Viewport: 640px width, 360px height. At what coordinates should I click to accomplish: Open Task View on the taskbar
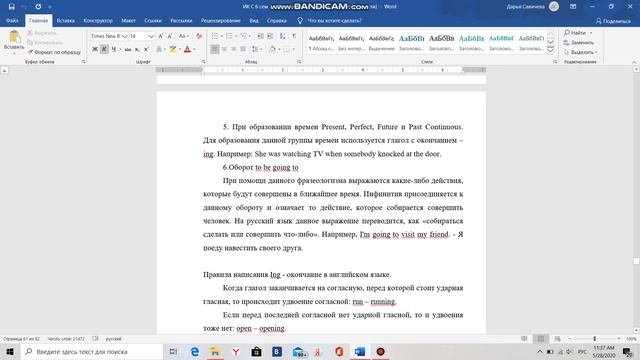pos(173,351)
